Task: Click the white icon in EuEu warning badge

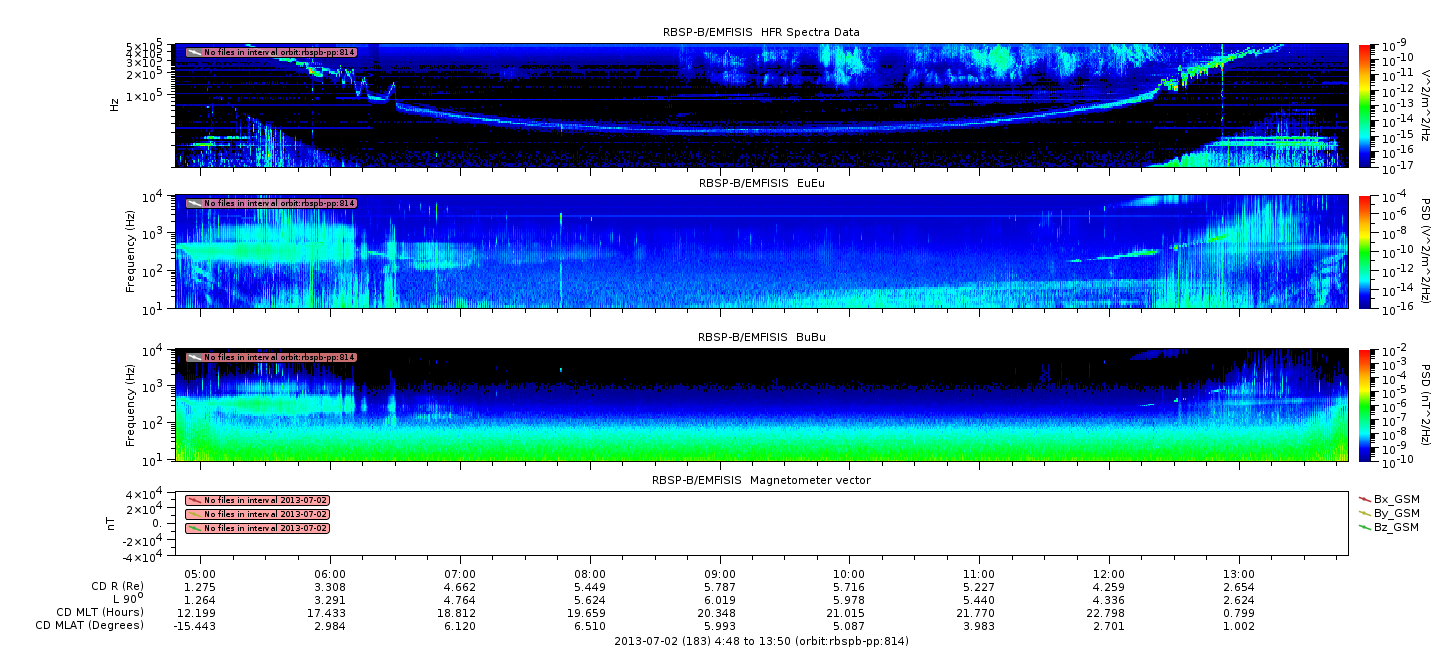Action: click(x=194, y=203)
